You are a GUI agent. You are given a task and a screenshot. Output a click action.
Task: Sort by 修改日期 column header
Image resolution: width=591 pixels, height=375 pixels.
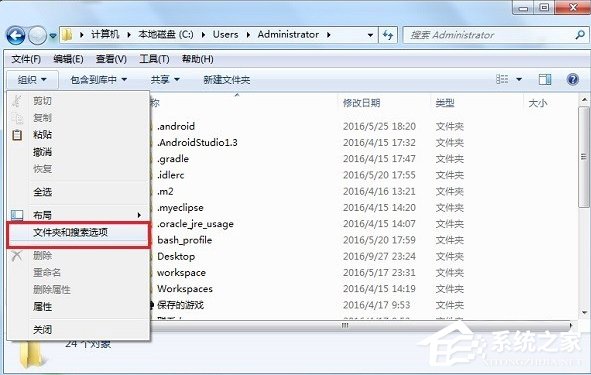click(361, 103)
